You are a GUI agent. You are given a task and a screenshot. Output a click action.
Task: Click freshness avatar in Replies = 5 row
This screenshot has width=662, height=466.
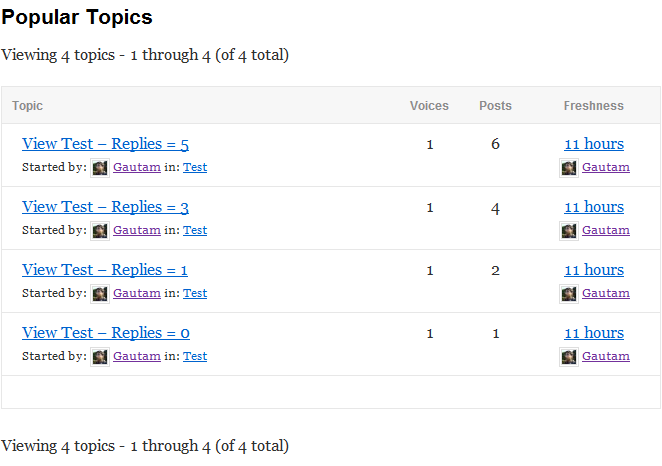(569, 168)
